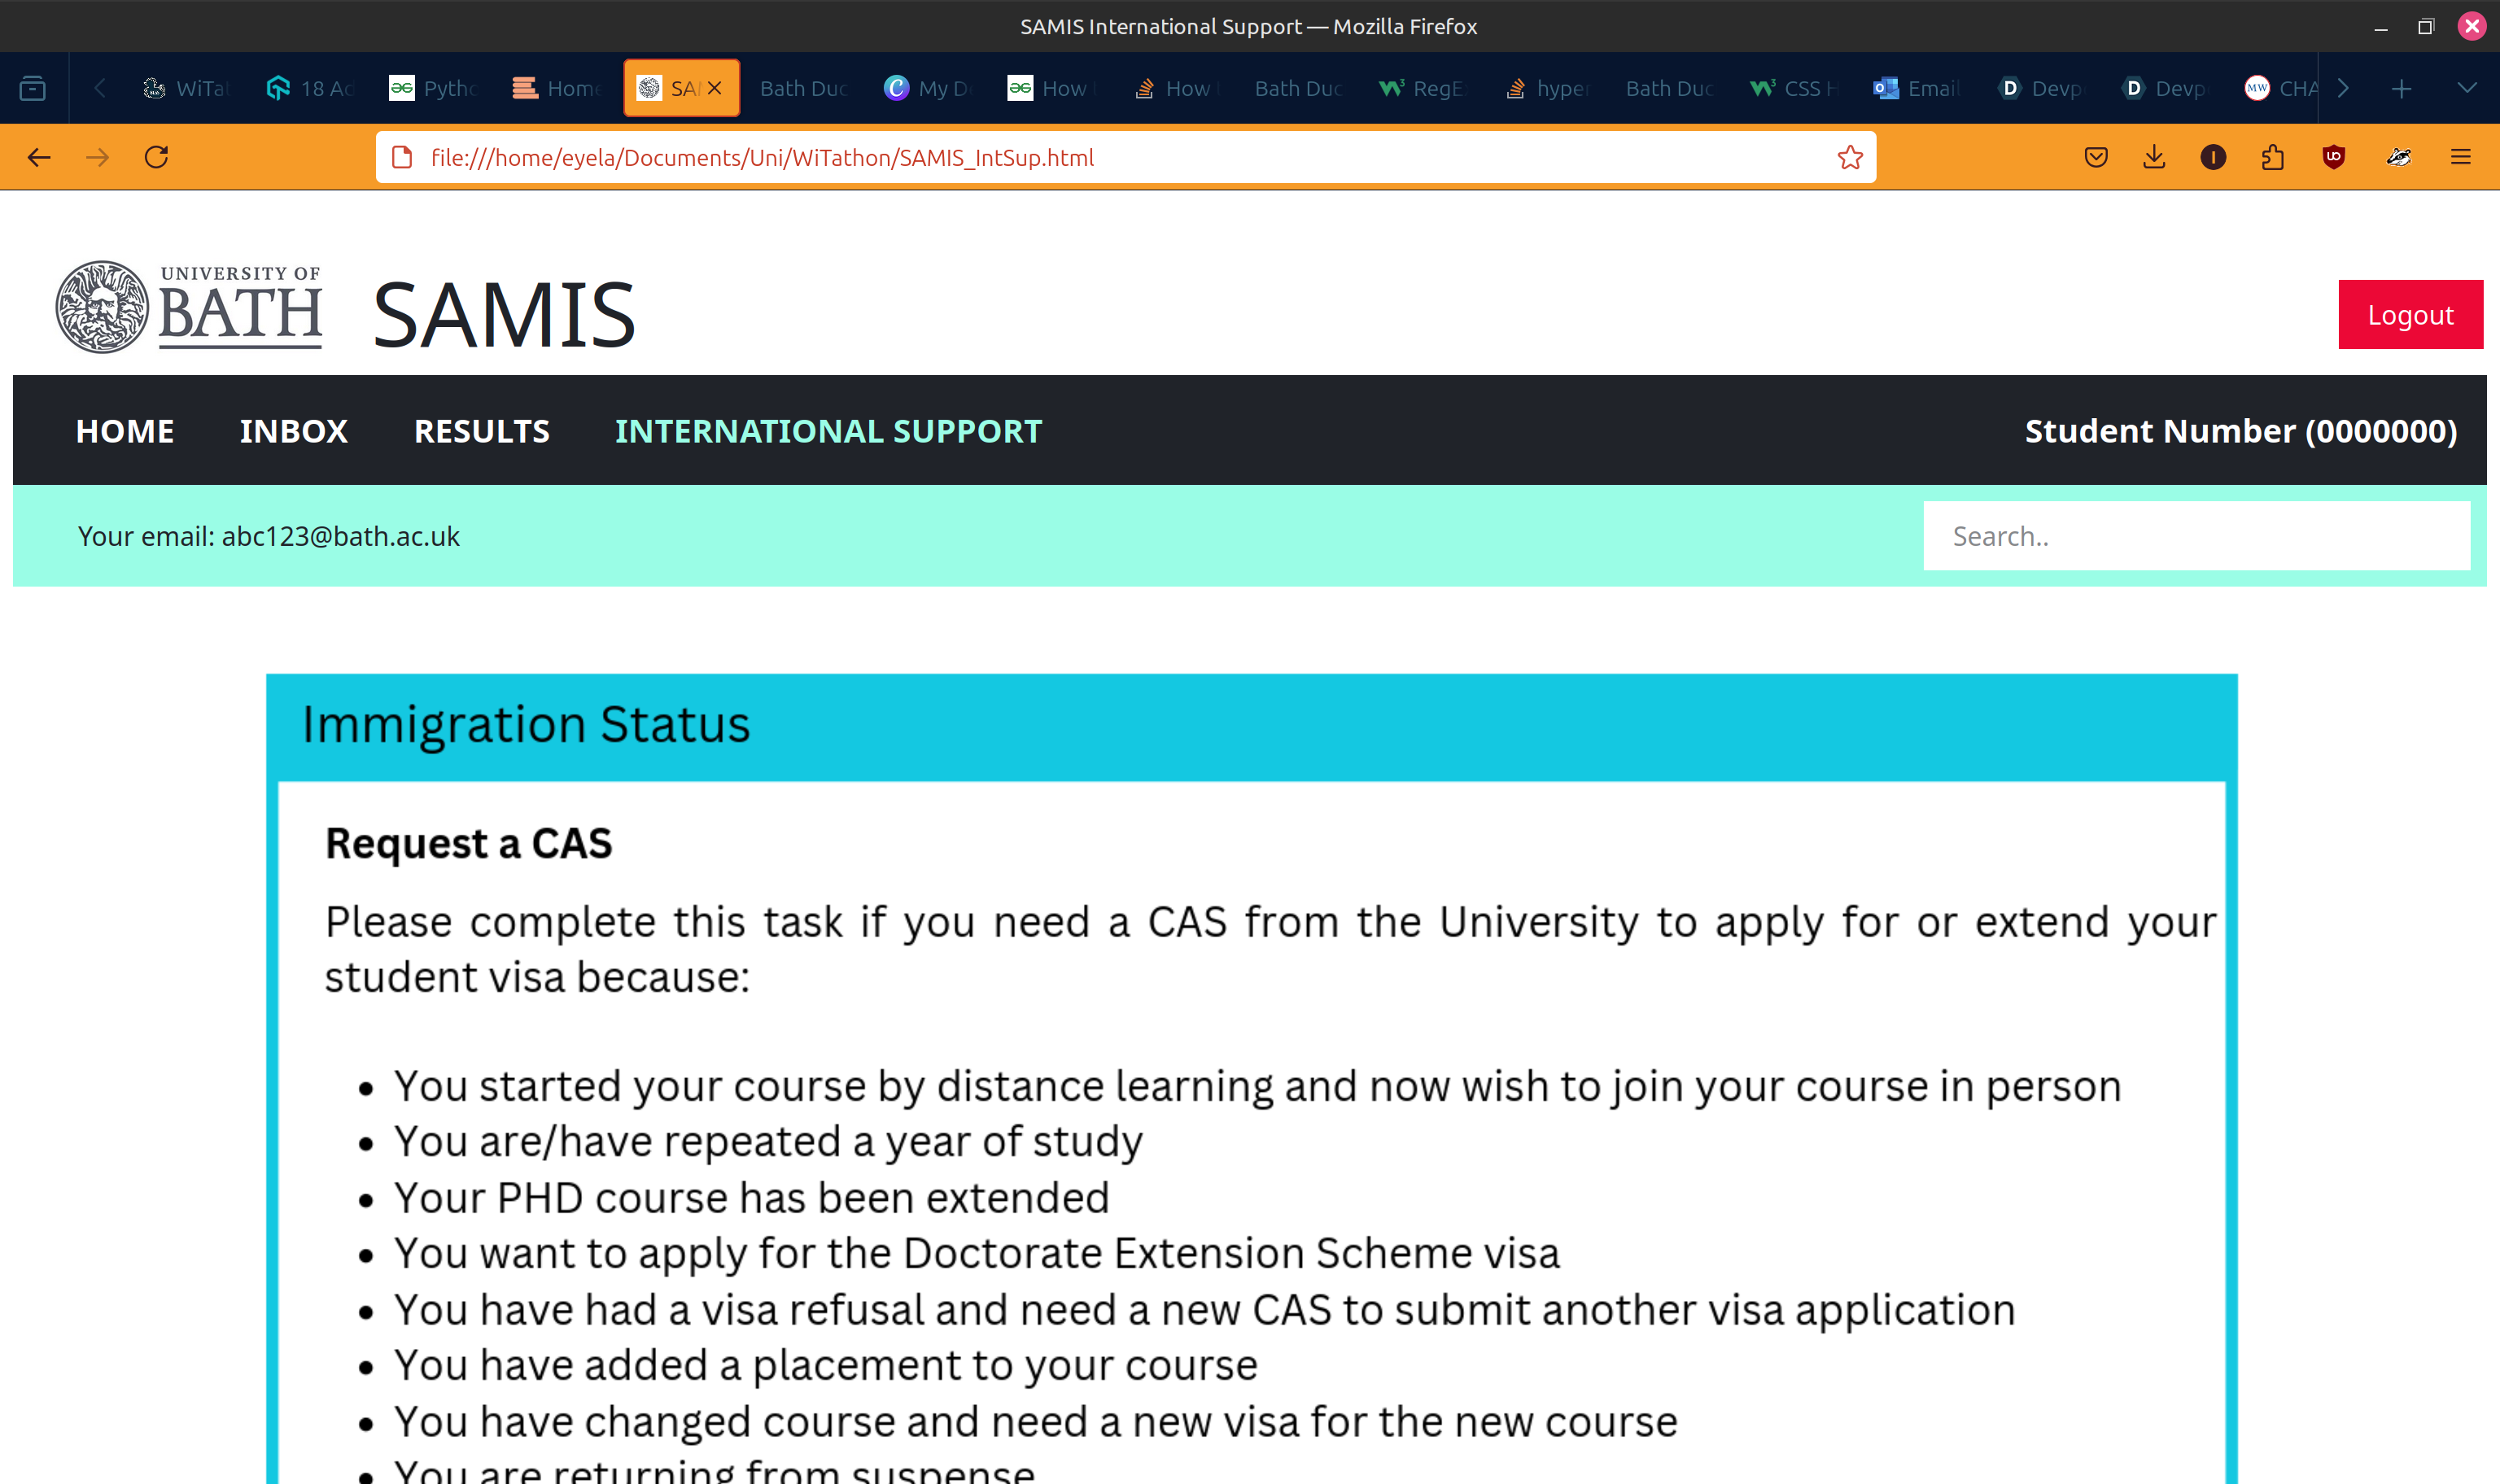Switch to the RegEx W3Schools tab
Screen dimensions: 2500x1484
(x=1422, y=88)
